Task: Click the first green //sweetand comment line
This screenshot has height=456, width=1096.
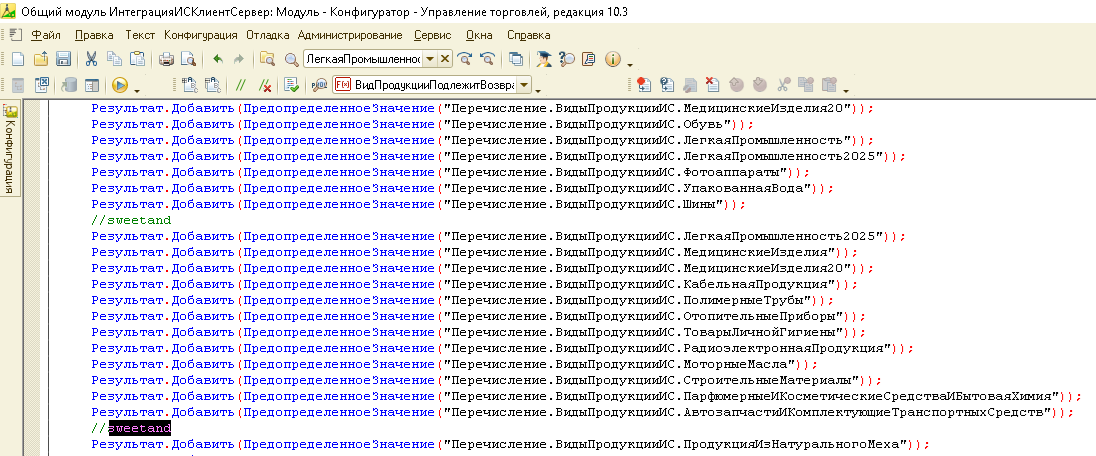Action: pos(131,220)
